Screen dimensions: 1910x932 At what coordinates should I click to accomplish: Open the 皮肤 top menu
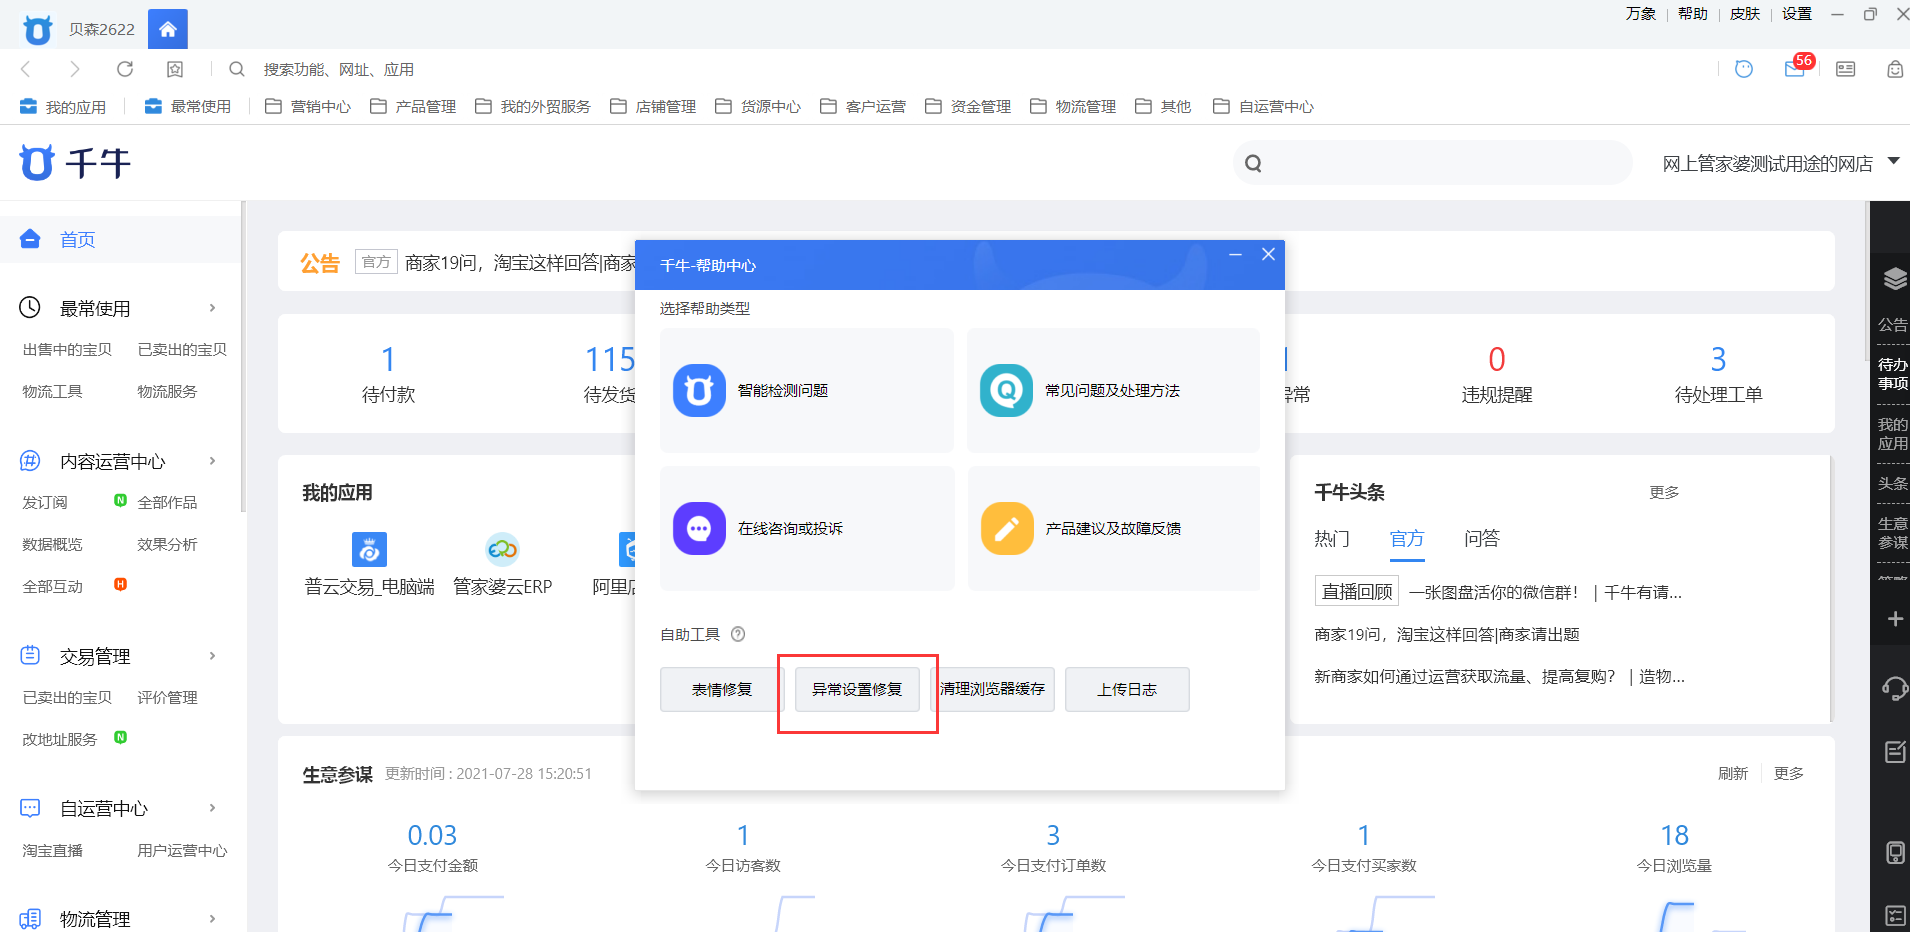click(1745, 14)
